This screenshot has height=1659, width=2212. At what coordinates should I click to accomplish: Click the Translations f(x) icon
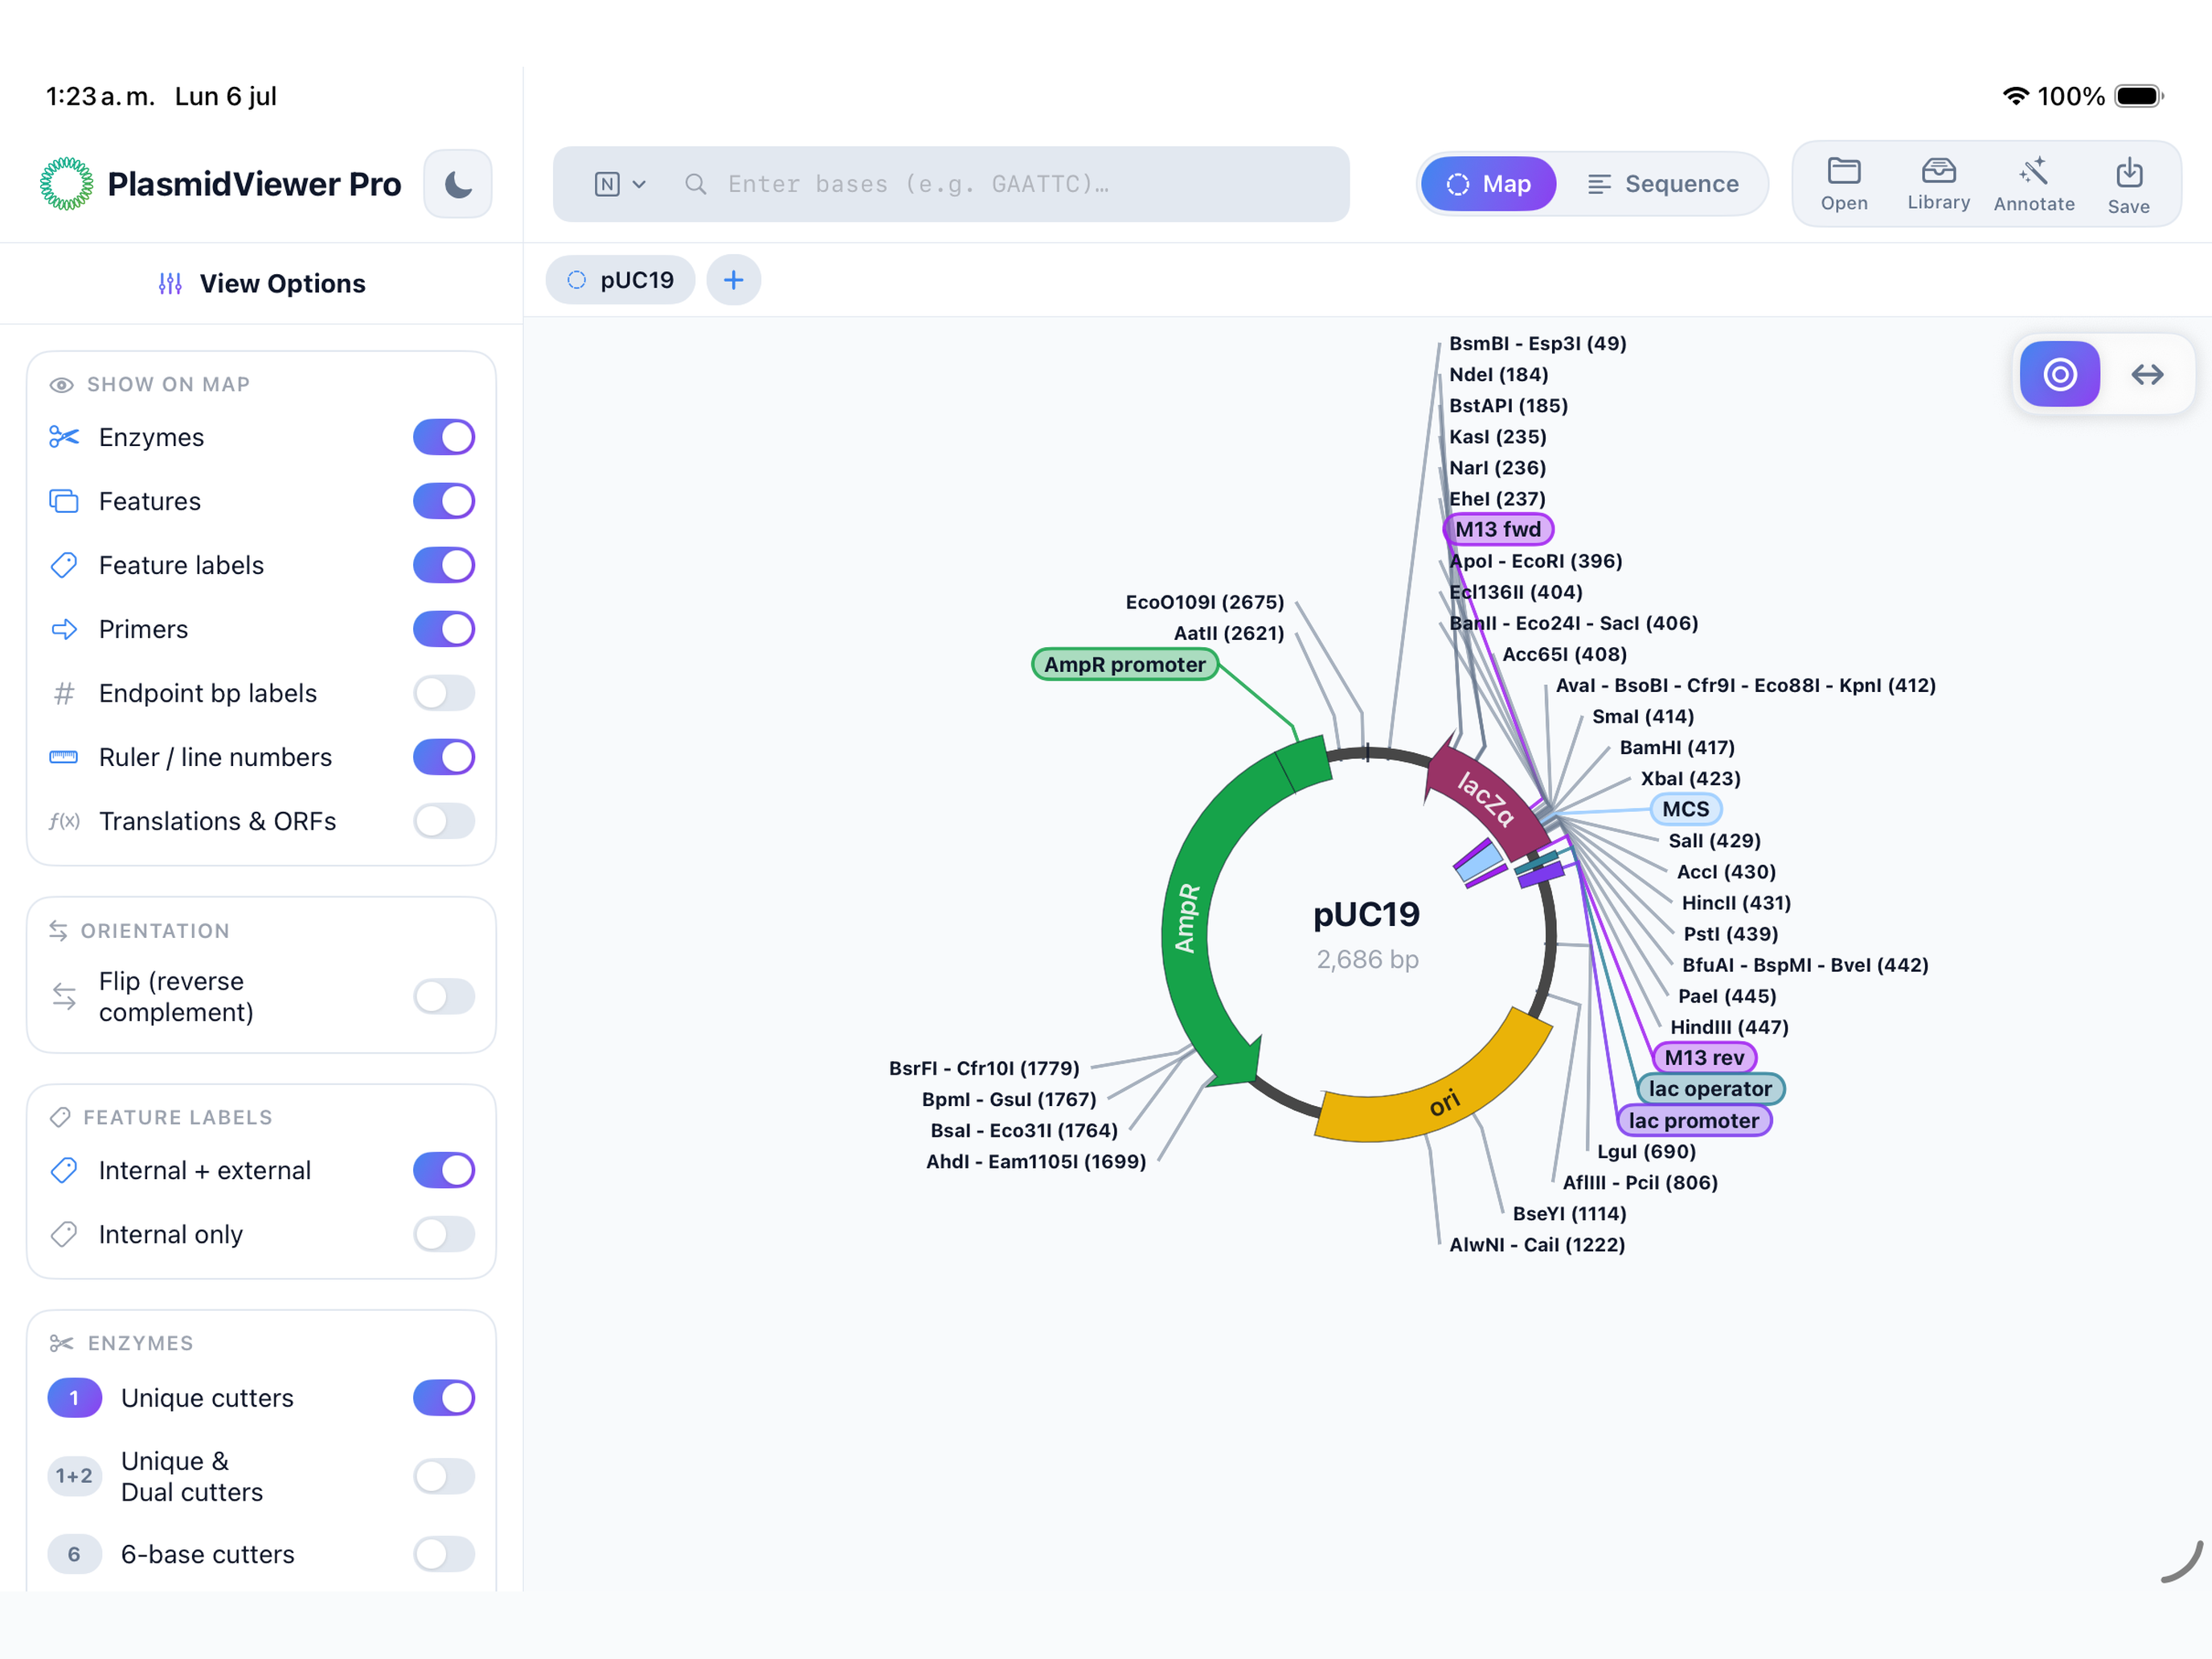click(x=64, y=821)
